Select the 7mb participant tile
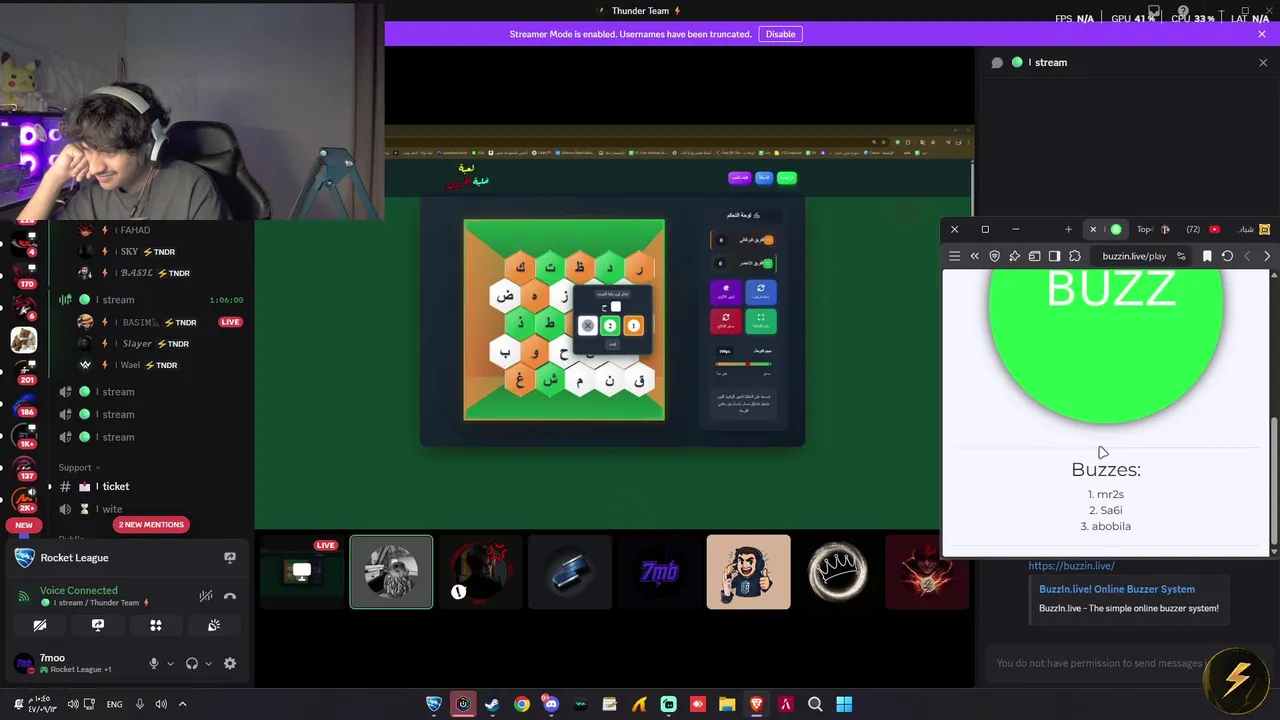 [659, 572]
